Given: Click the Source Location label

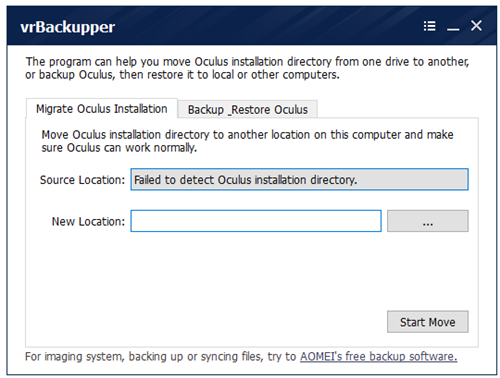Looking at the screenshot, I should click(x=82, y=180).
